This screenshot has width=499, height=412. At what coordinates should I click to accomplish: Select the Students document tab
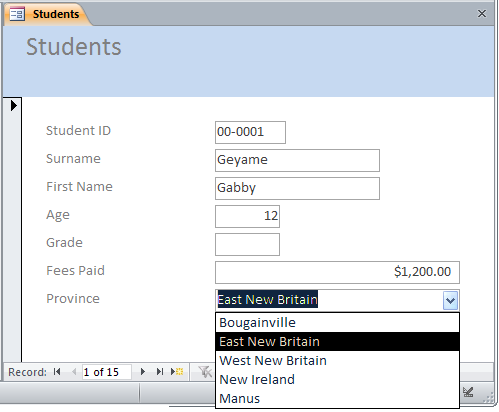tap(47, 14)
